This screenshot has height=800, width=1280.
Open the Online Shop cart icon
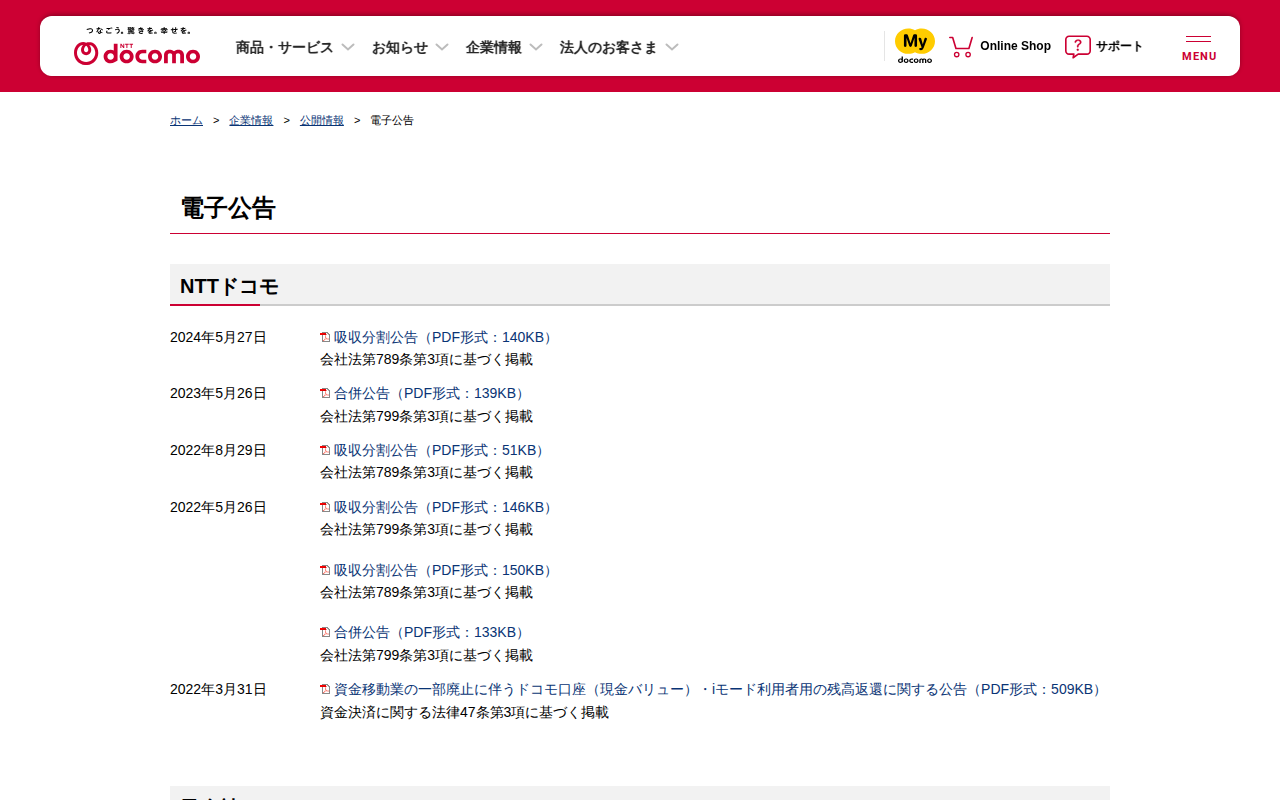point(961,47)
